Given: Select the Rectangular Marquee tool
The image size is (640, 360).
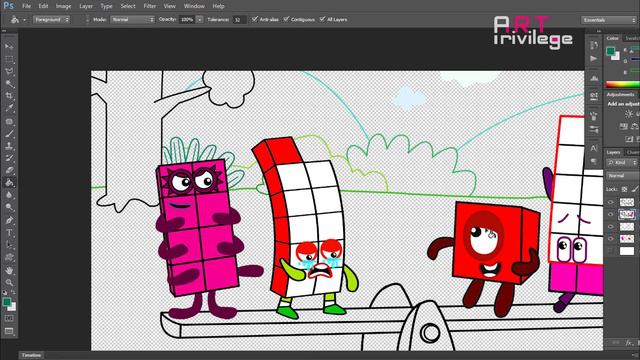Looking at the screenshot, I should (9, 59).
